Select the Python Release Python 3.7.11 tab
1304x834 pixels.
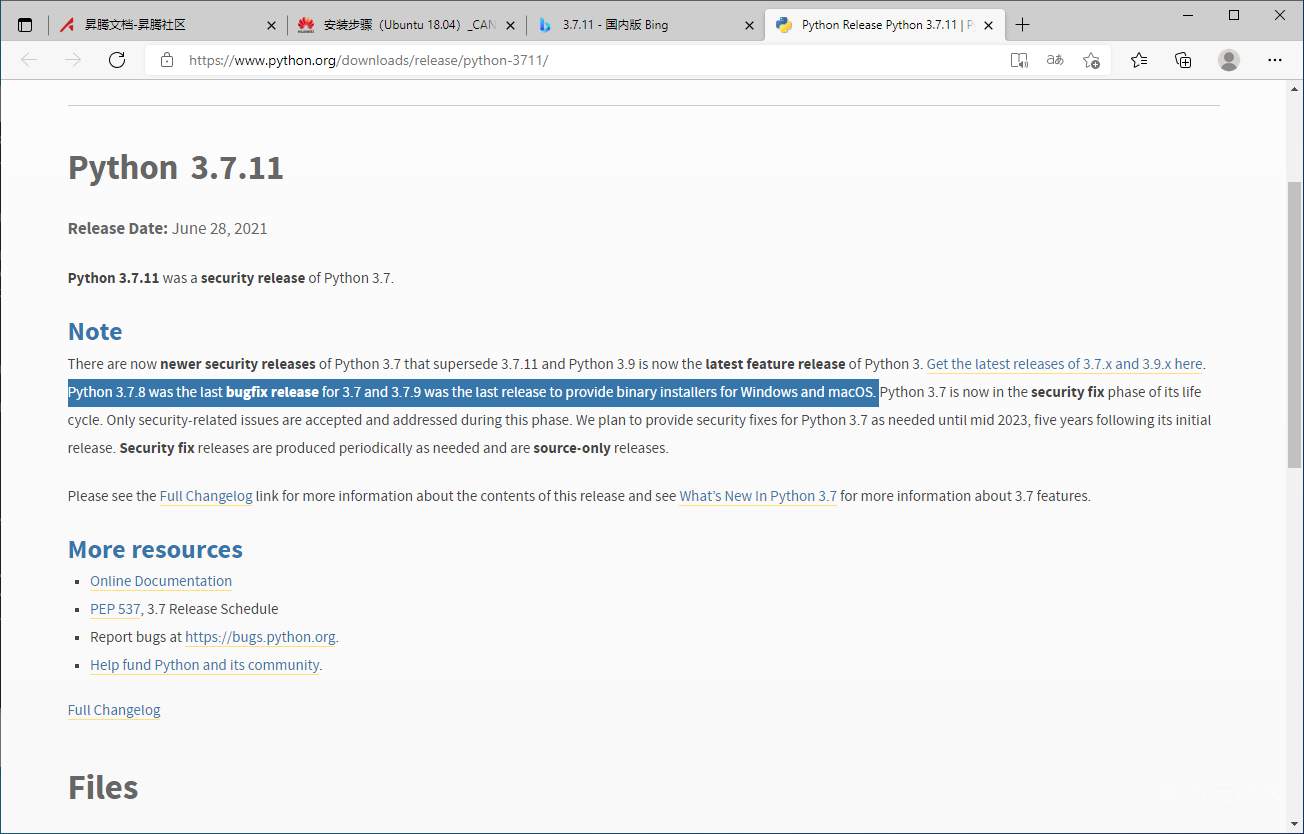click(x=885, y=25)
